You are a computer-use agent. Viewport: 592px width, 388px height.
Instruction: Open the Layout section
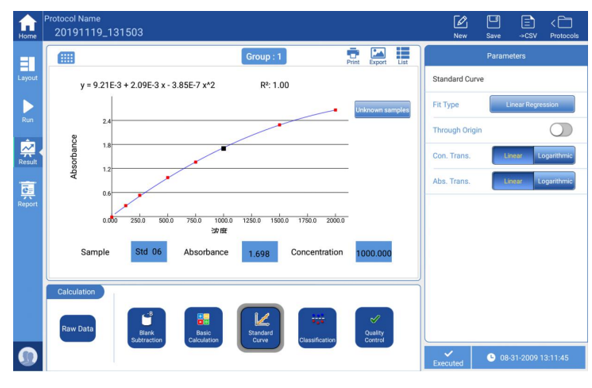click(28, 68)
